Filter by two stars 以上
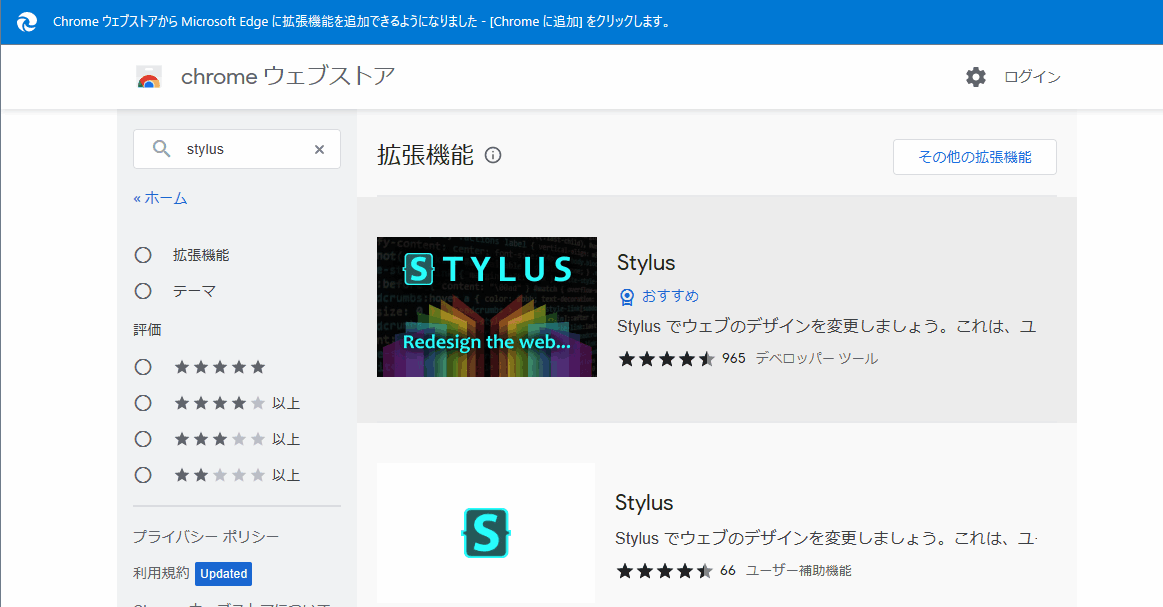Image resolution: width=1163 pixels, height=607 pixels. click(x=143, y=475)
